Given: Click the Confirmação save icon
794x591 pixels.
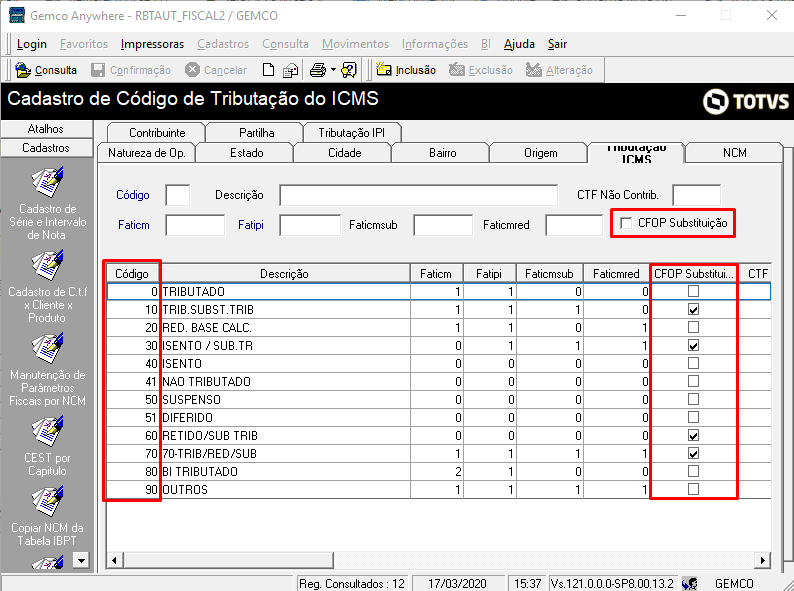Looking at the screenshot, I should [x=98, y=70].
